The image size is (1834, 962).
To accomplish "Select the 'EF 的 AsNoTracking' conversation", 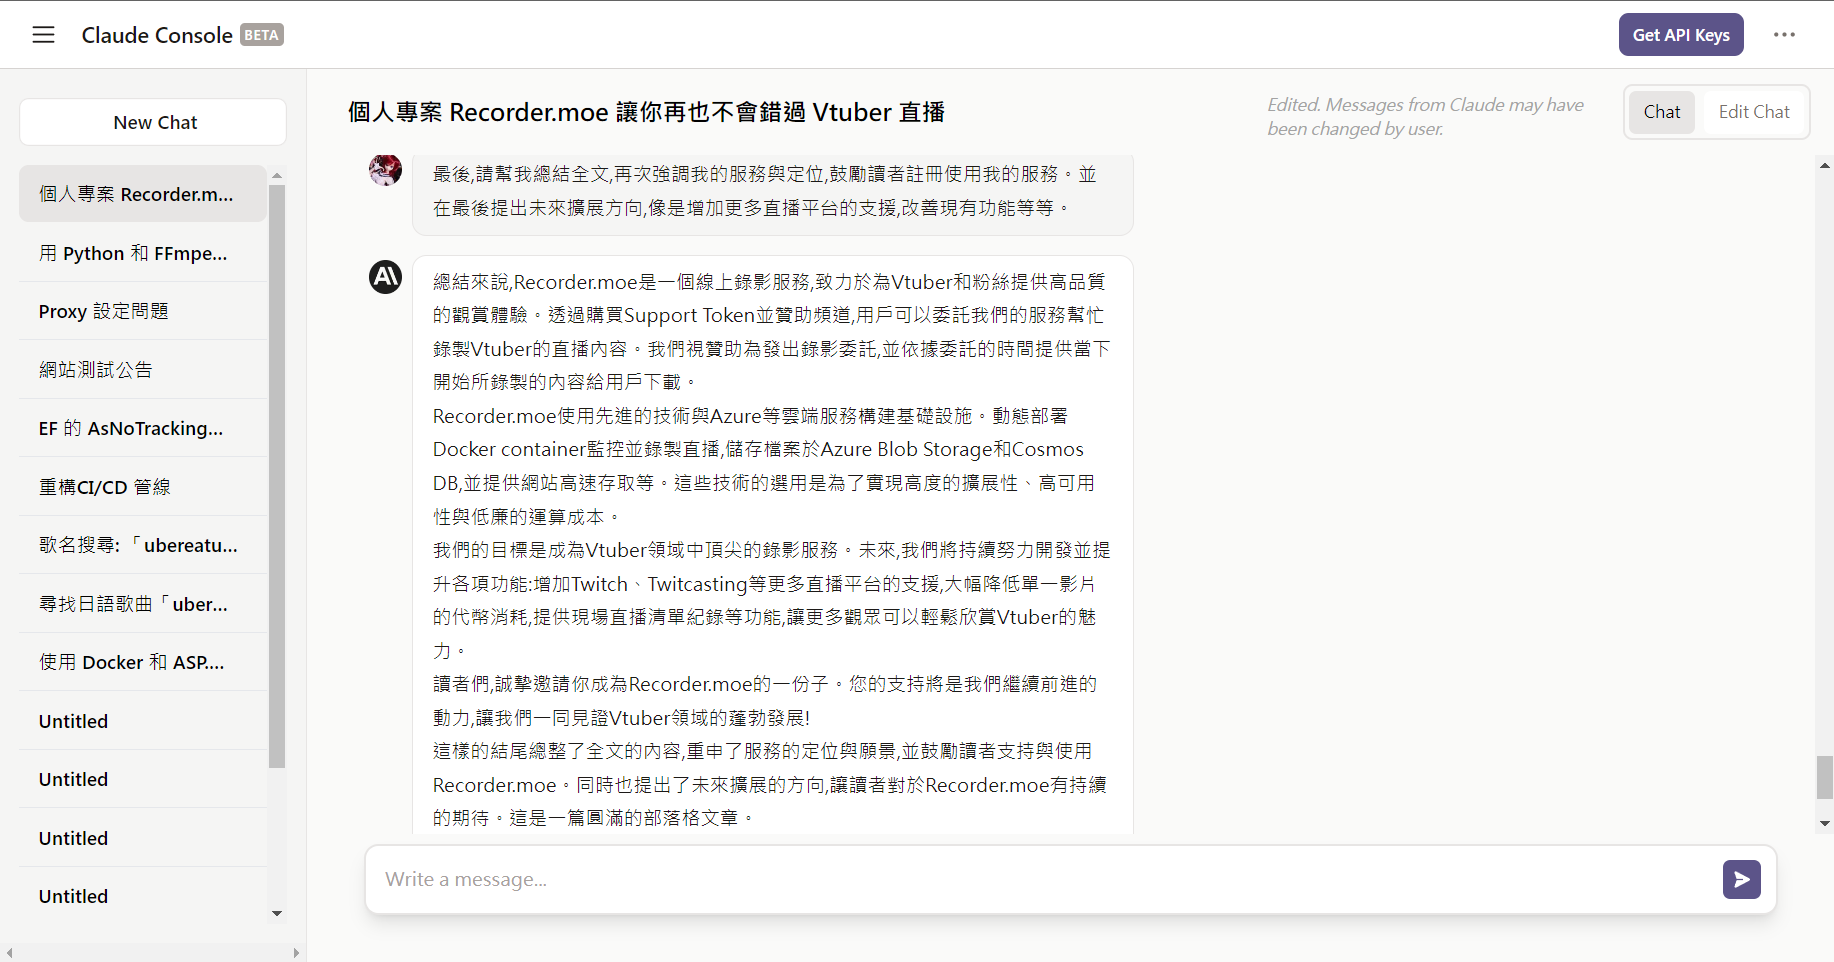I will [130, 428].
